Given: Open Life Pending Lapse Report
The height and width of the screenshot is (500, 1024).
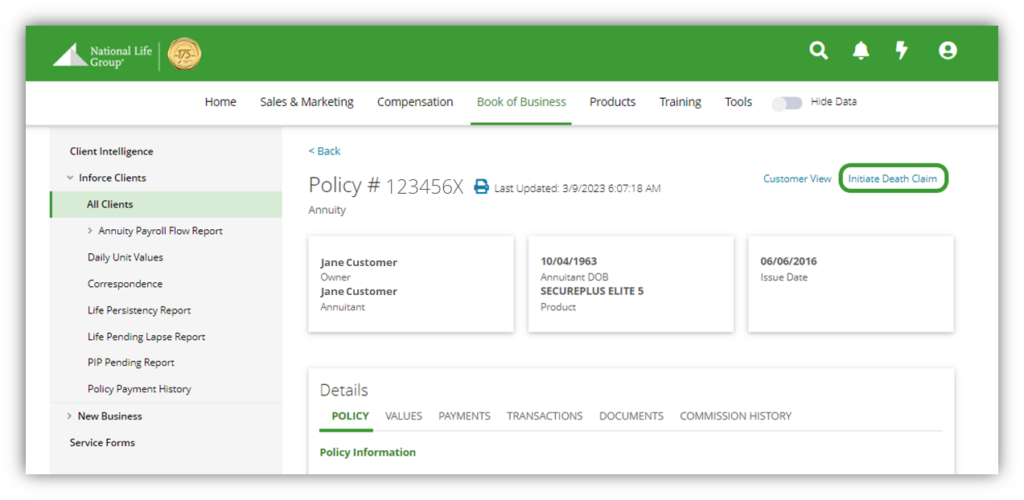Looking at the screenshot, I should point(146,337).
